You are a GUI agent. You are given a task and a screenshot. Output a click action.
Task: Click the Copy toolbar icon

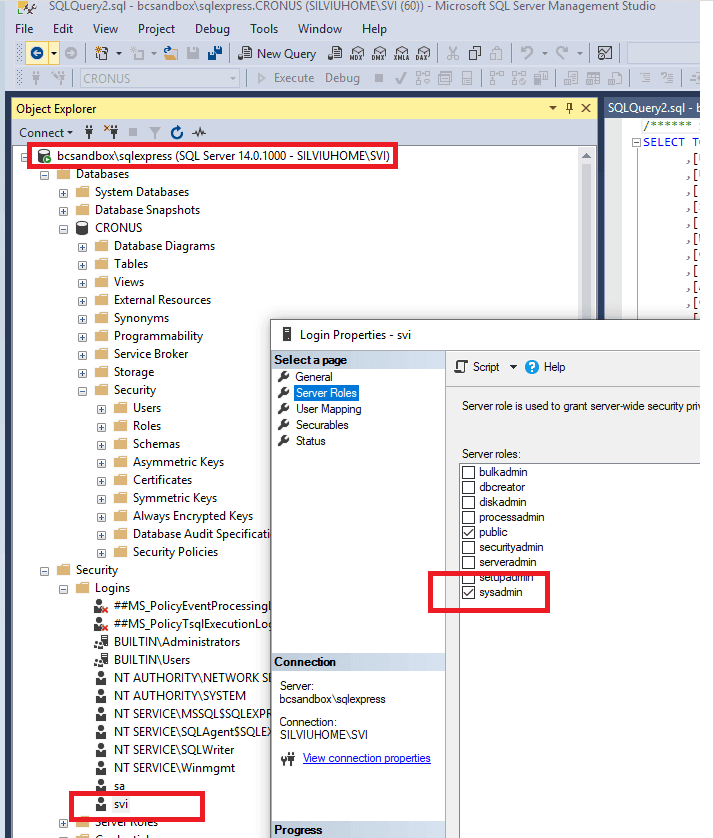(475, 53)
